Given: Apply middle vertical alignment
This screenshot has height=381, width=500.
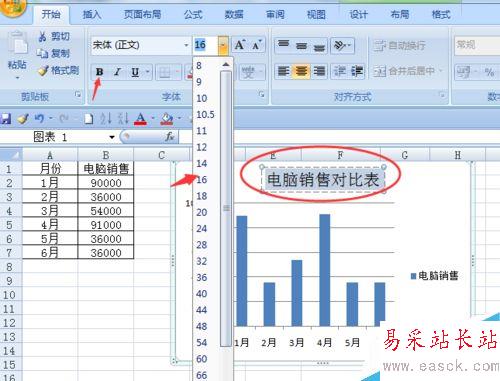Looking at the screenshot, I should (x=301, y=45).
